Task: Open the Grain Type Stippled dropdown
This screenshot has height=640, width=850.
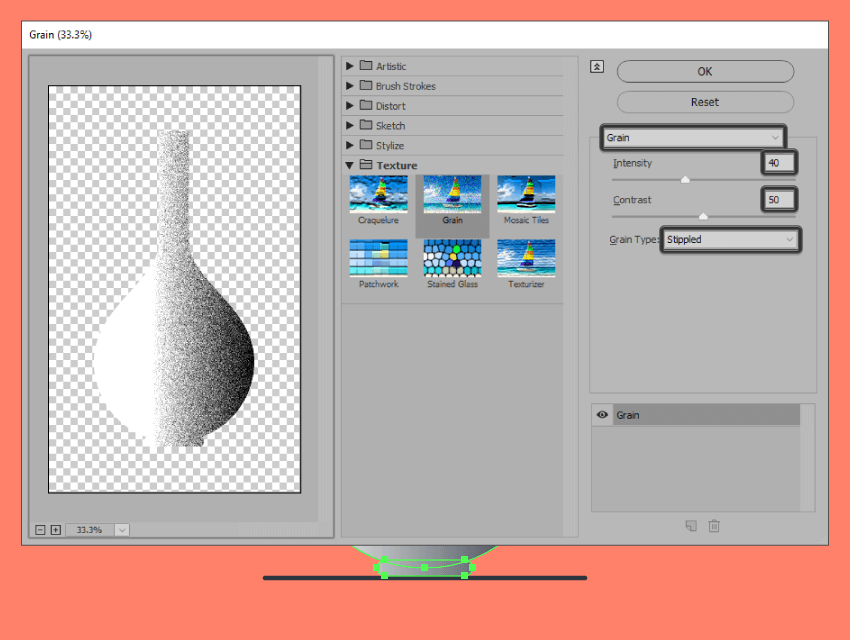Action: (x=730, y=240)
